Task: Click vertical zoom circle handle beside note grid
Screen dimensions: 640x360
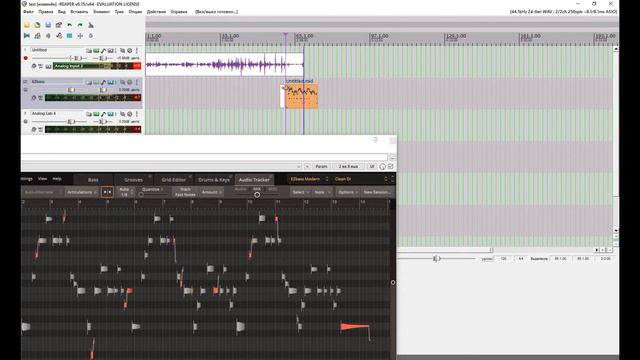Action: 393,282
